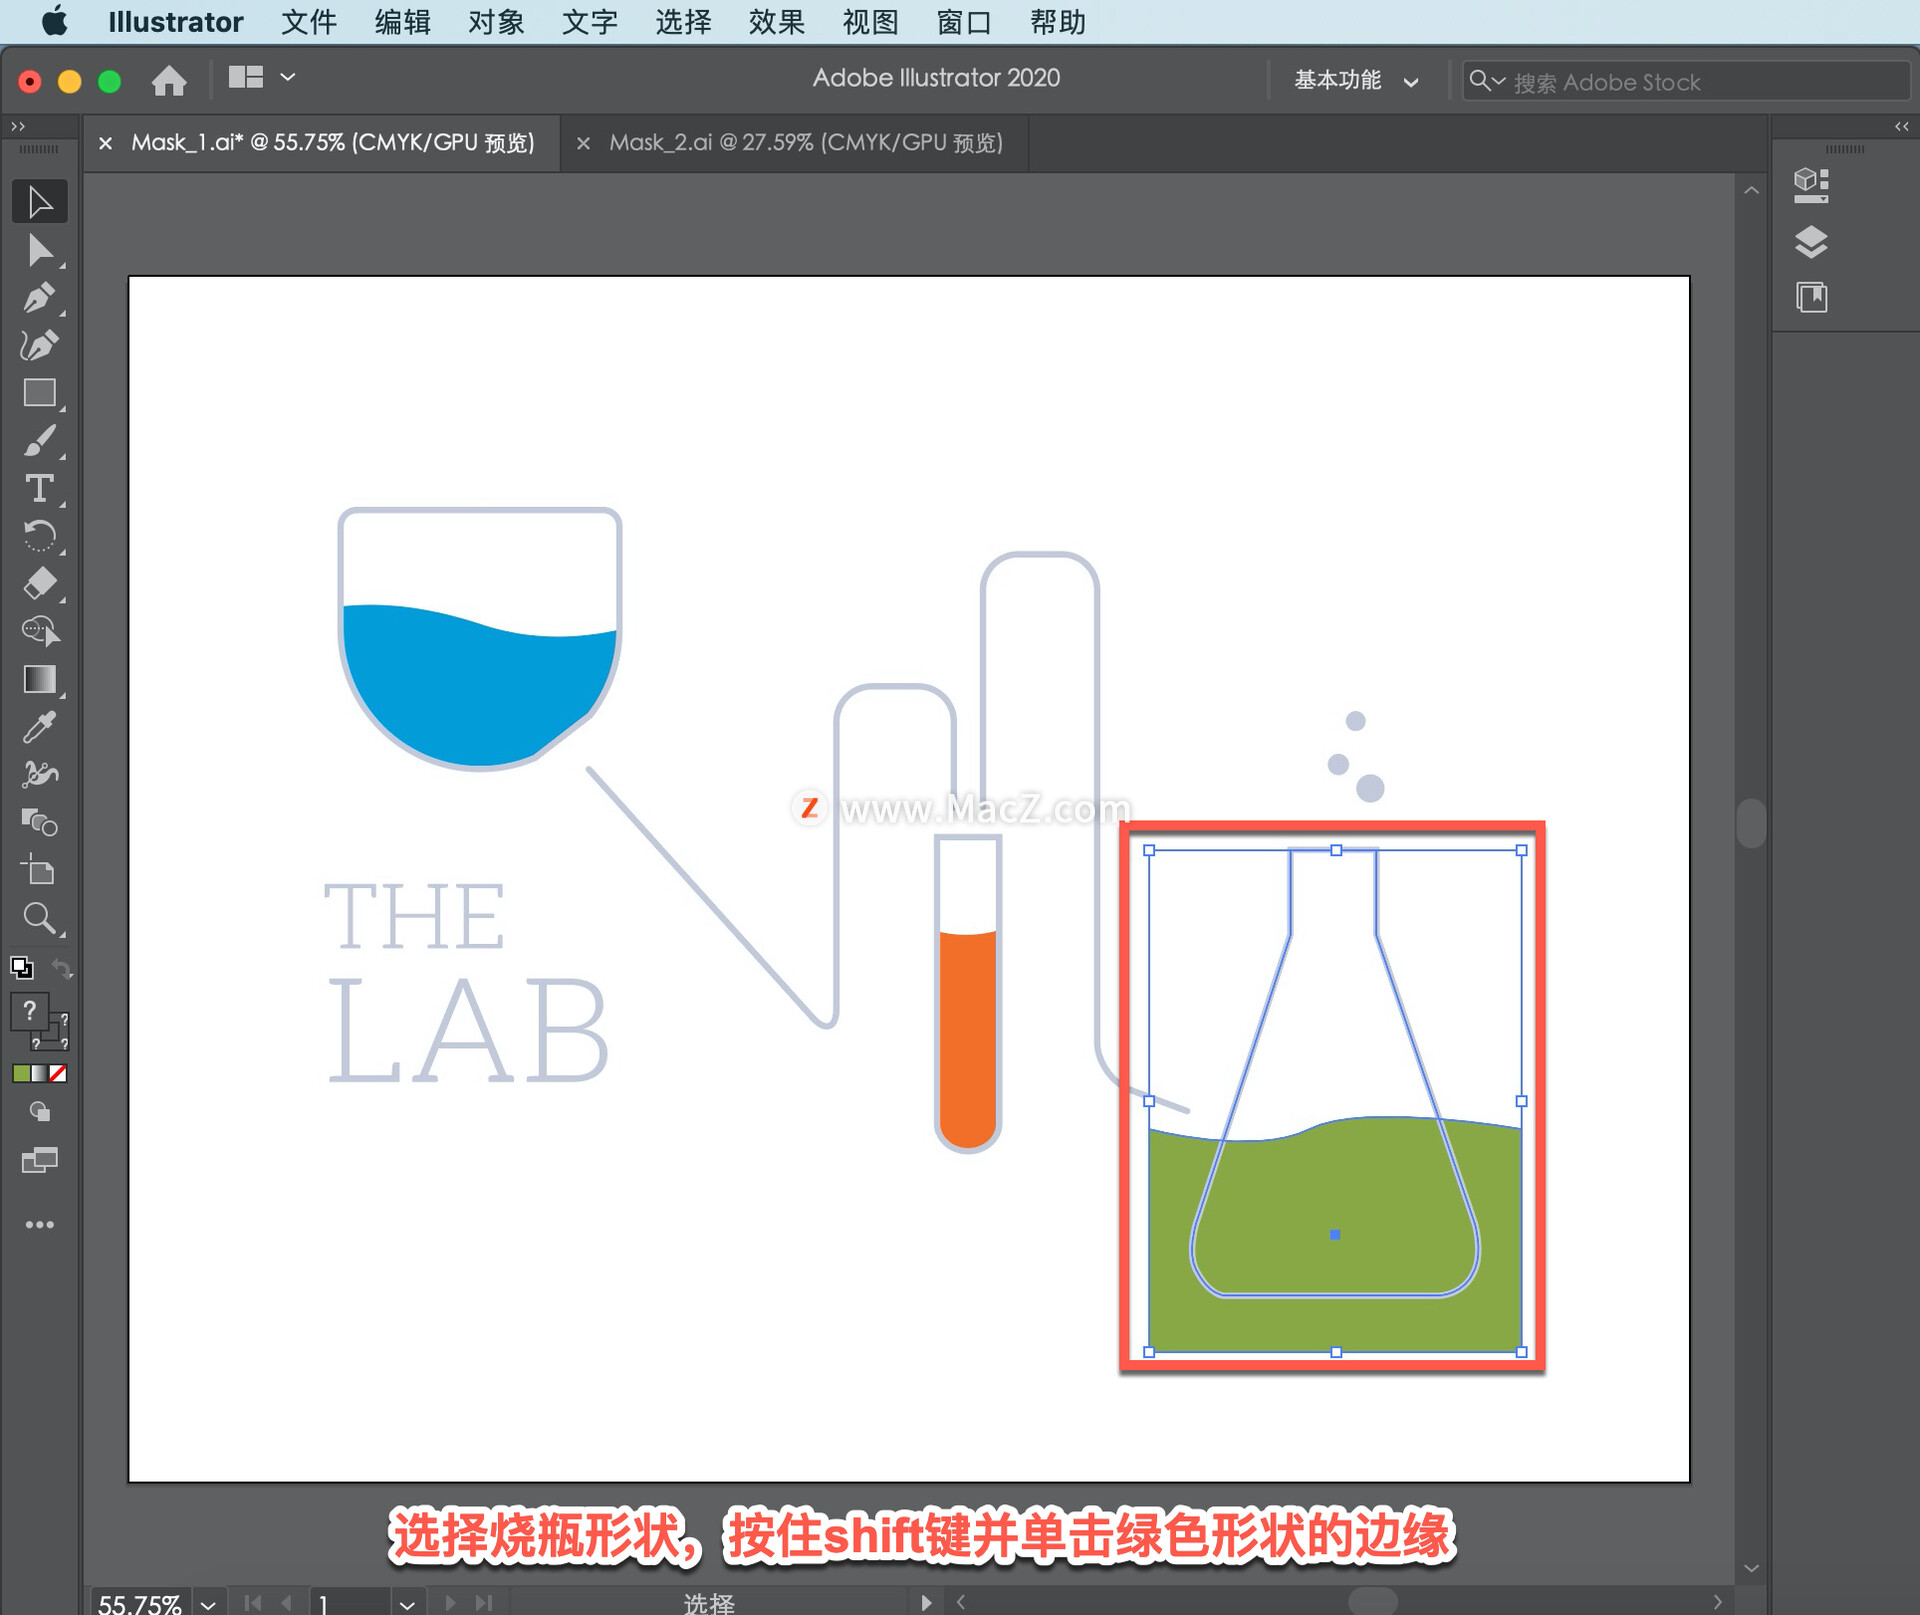This screenshot has height=1615, width=1920.
Task: Set paint to None
Action: (x=58, y=1073)
